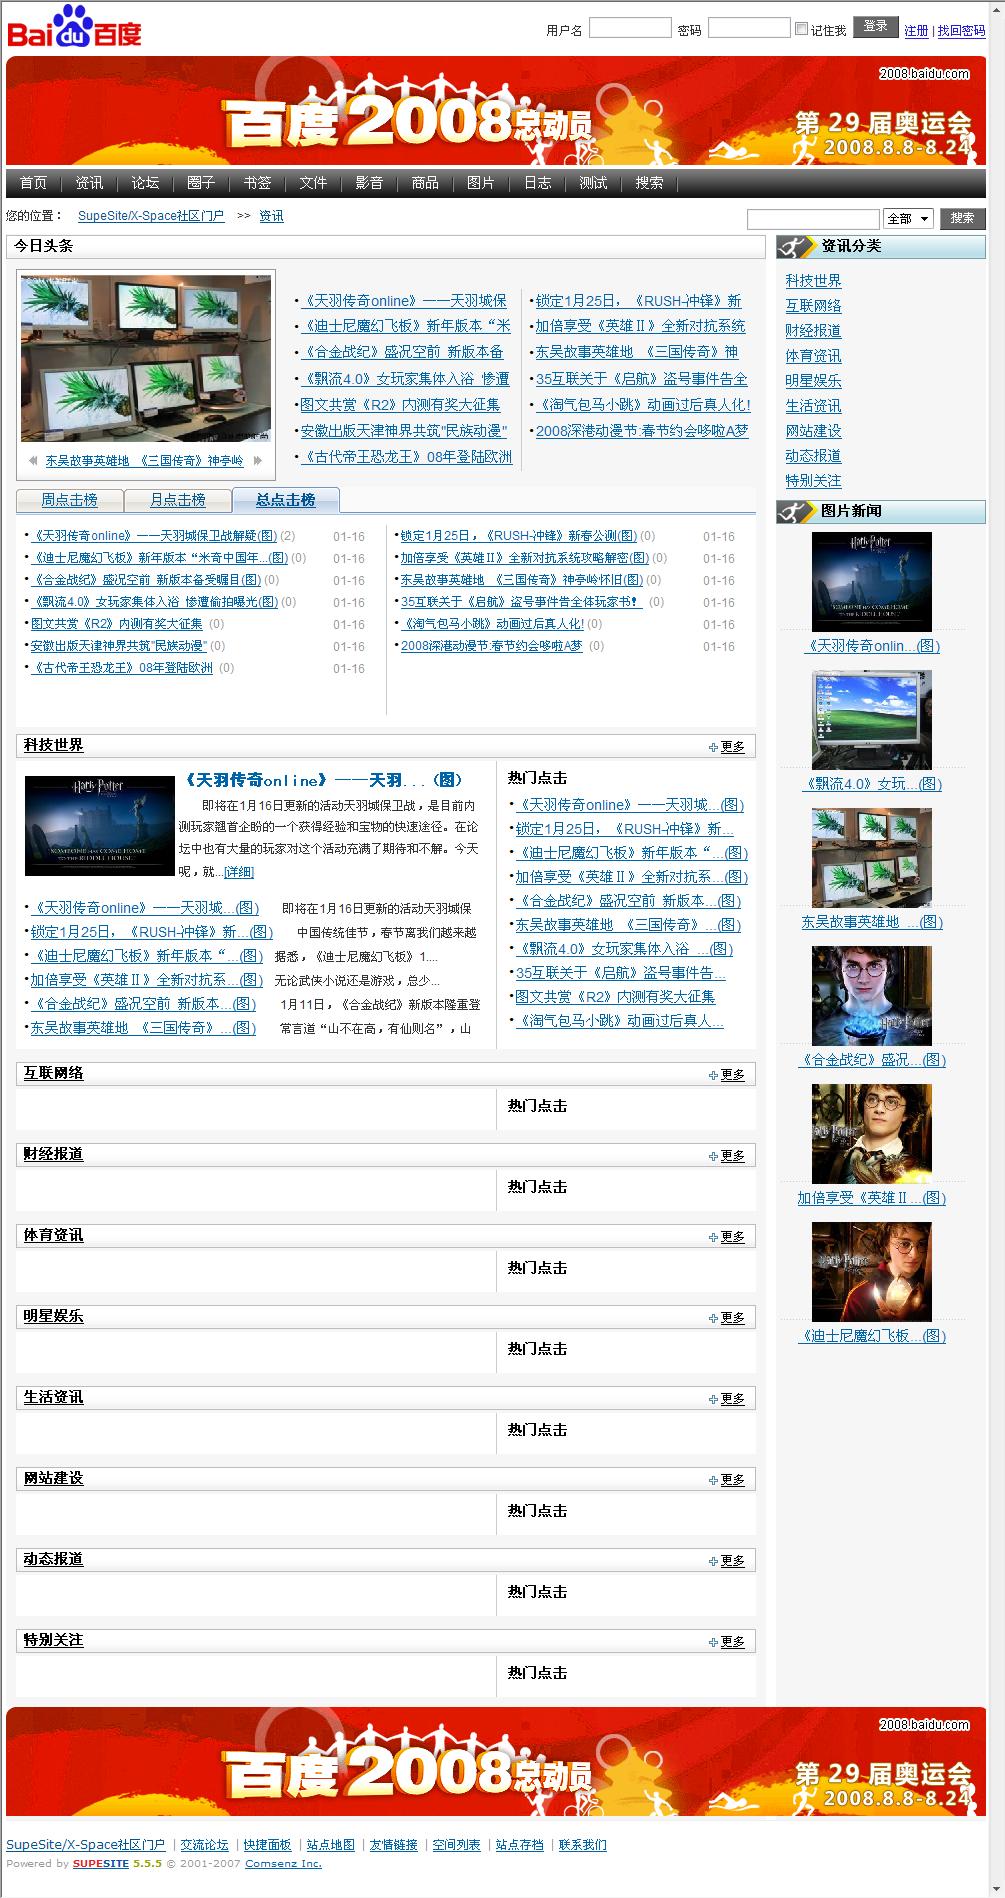Click 交流论坛 in the footer
This screenshot has width=1005, height=1898.
point(204,1845)
